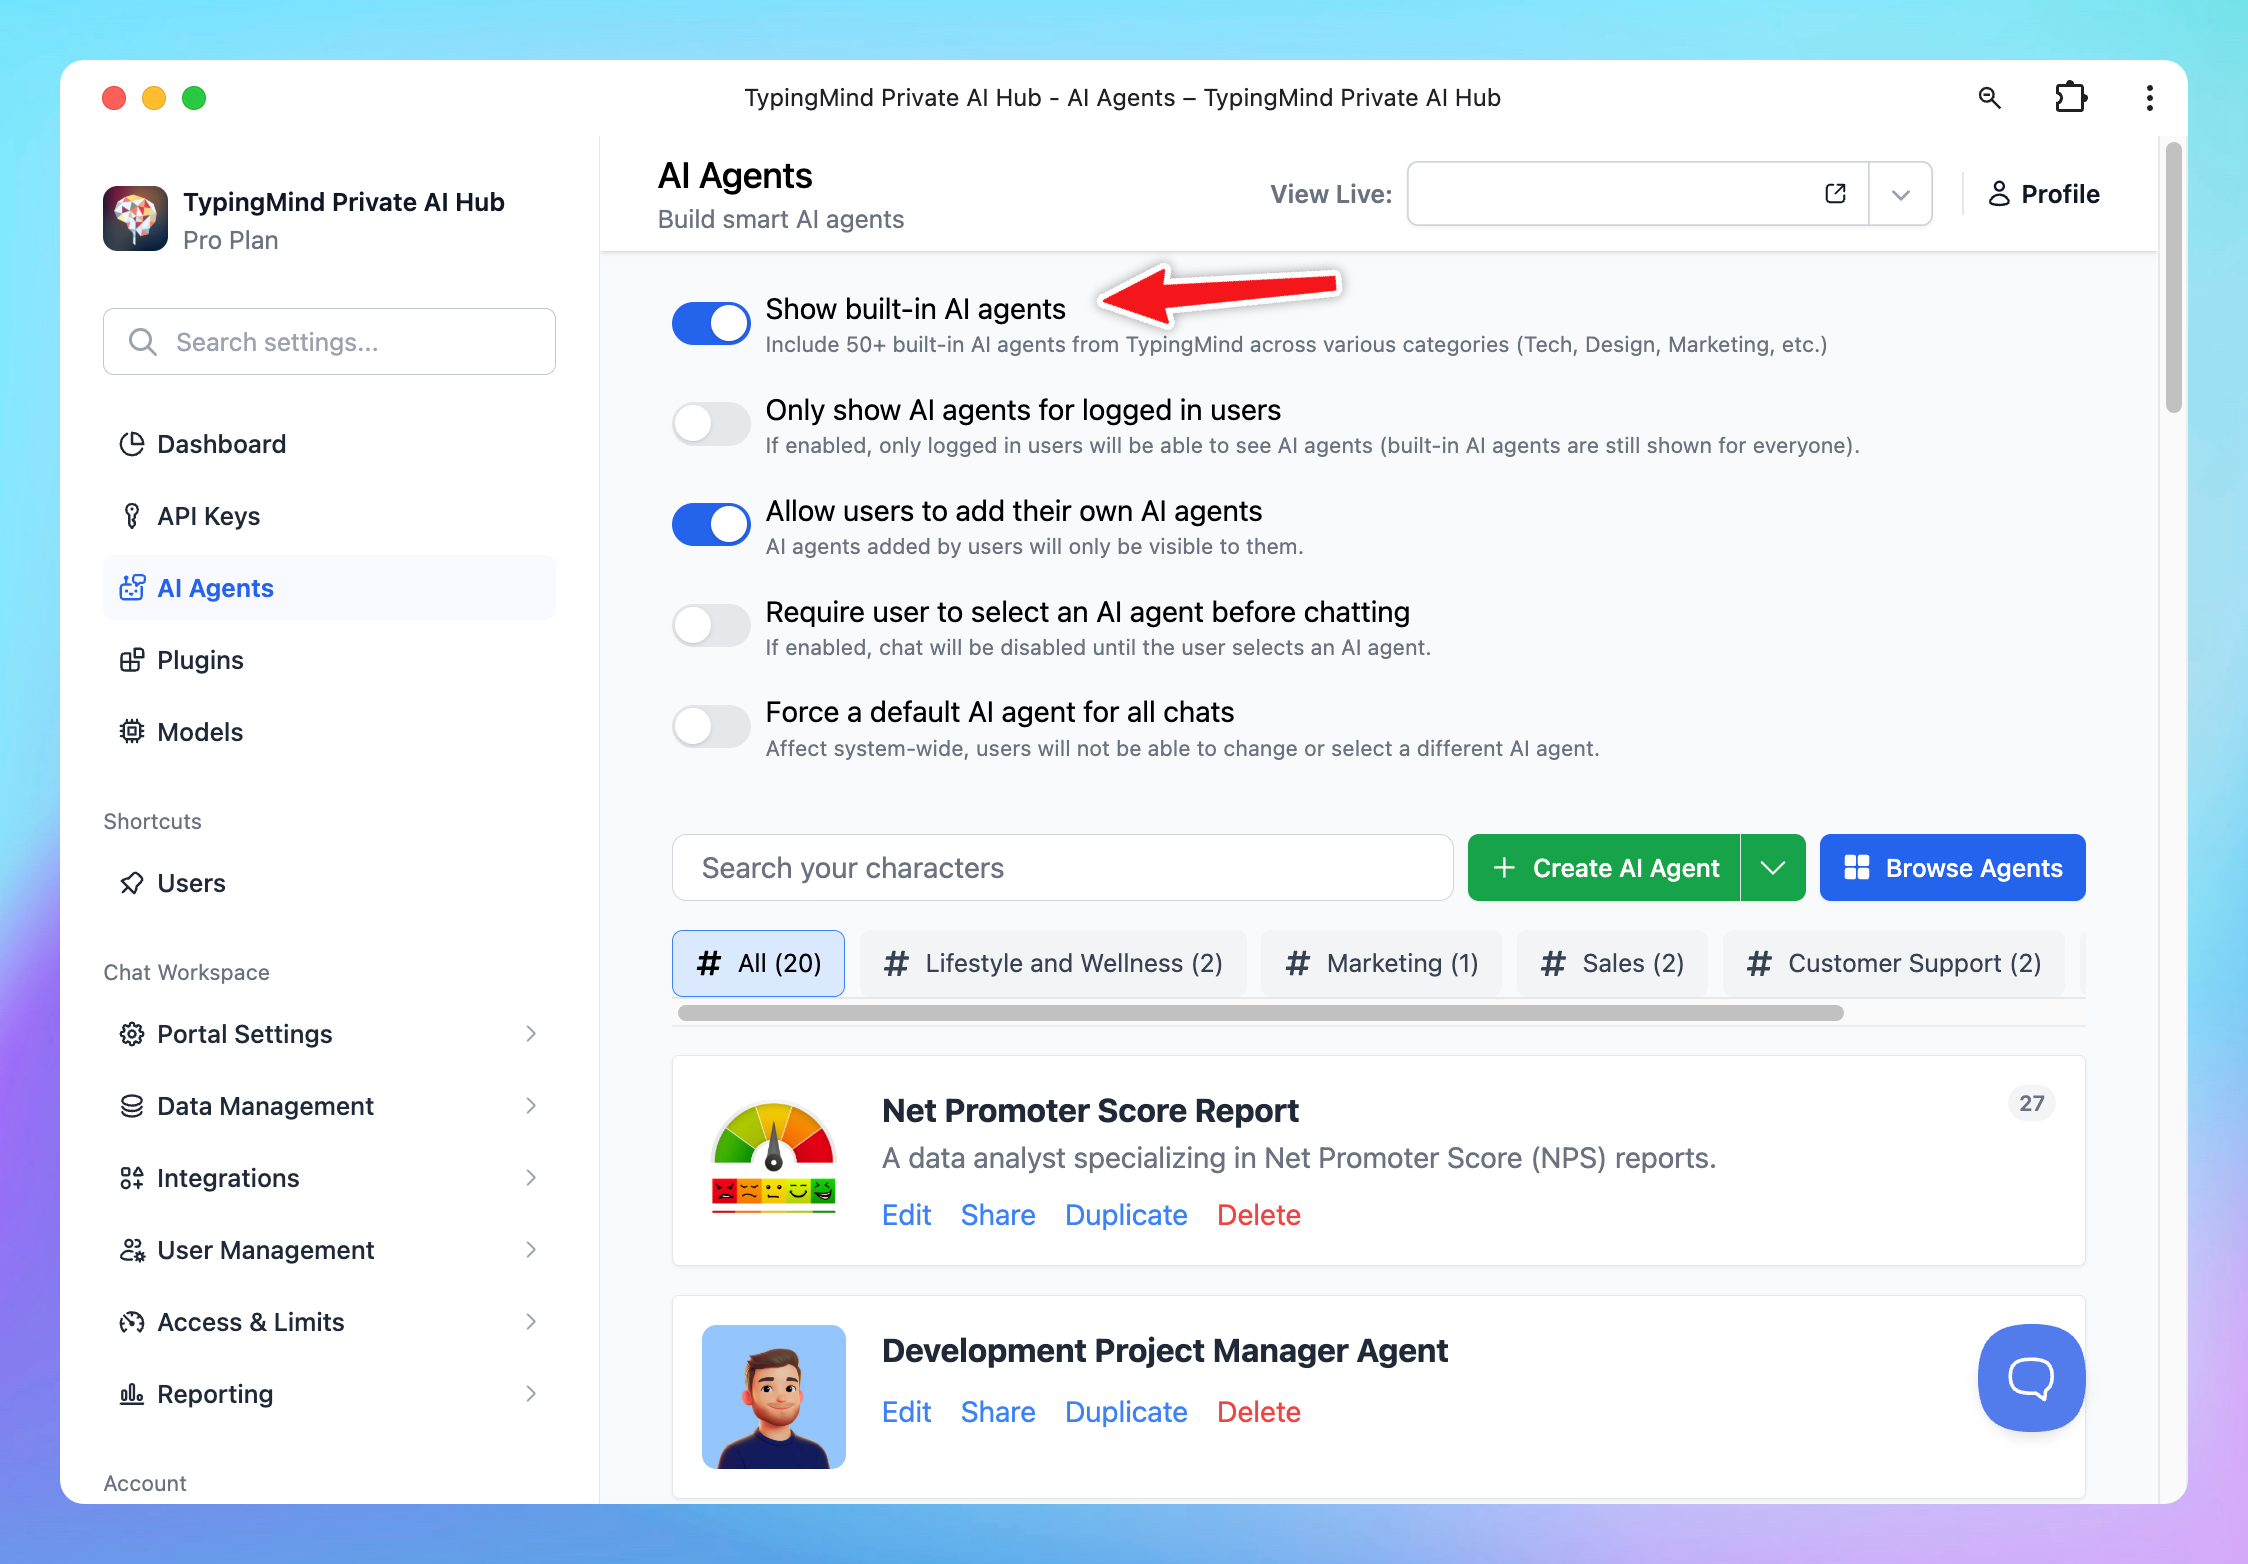Click the search icon in Search settings
Viewport: 2248px width, 1564px height.
coord(142,342)
